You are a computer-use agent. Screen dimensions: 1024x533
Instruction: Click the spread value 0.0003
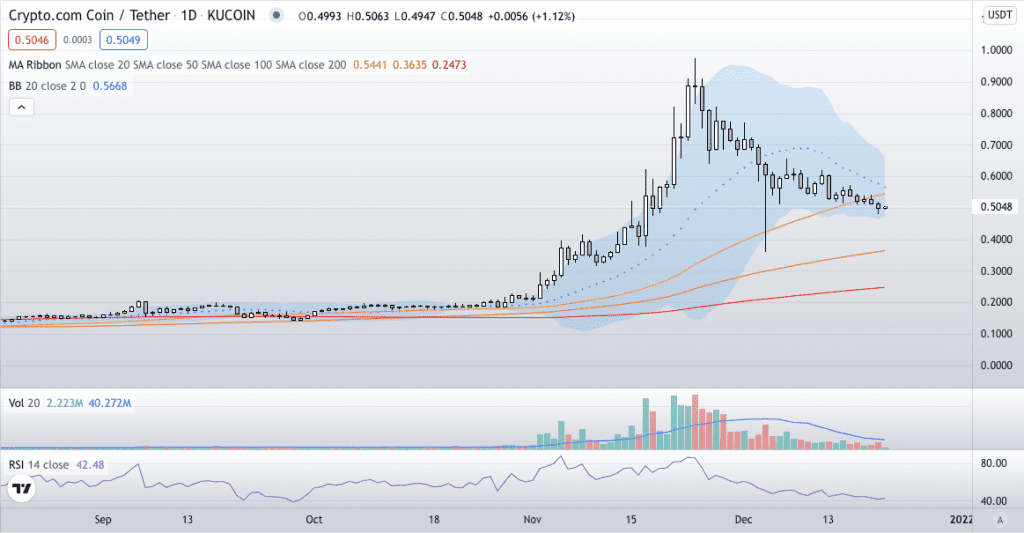coord(78,40)
